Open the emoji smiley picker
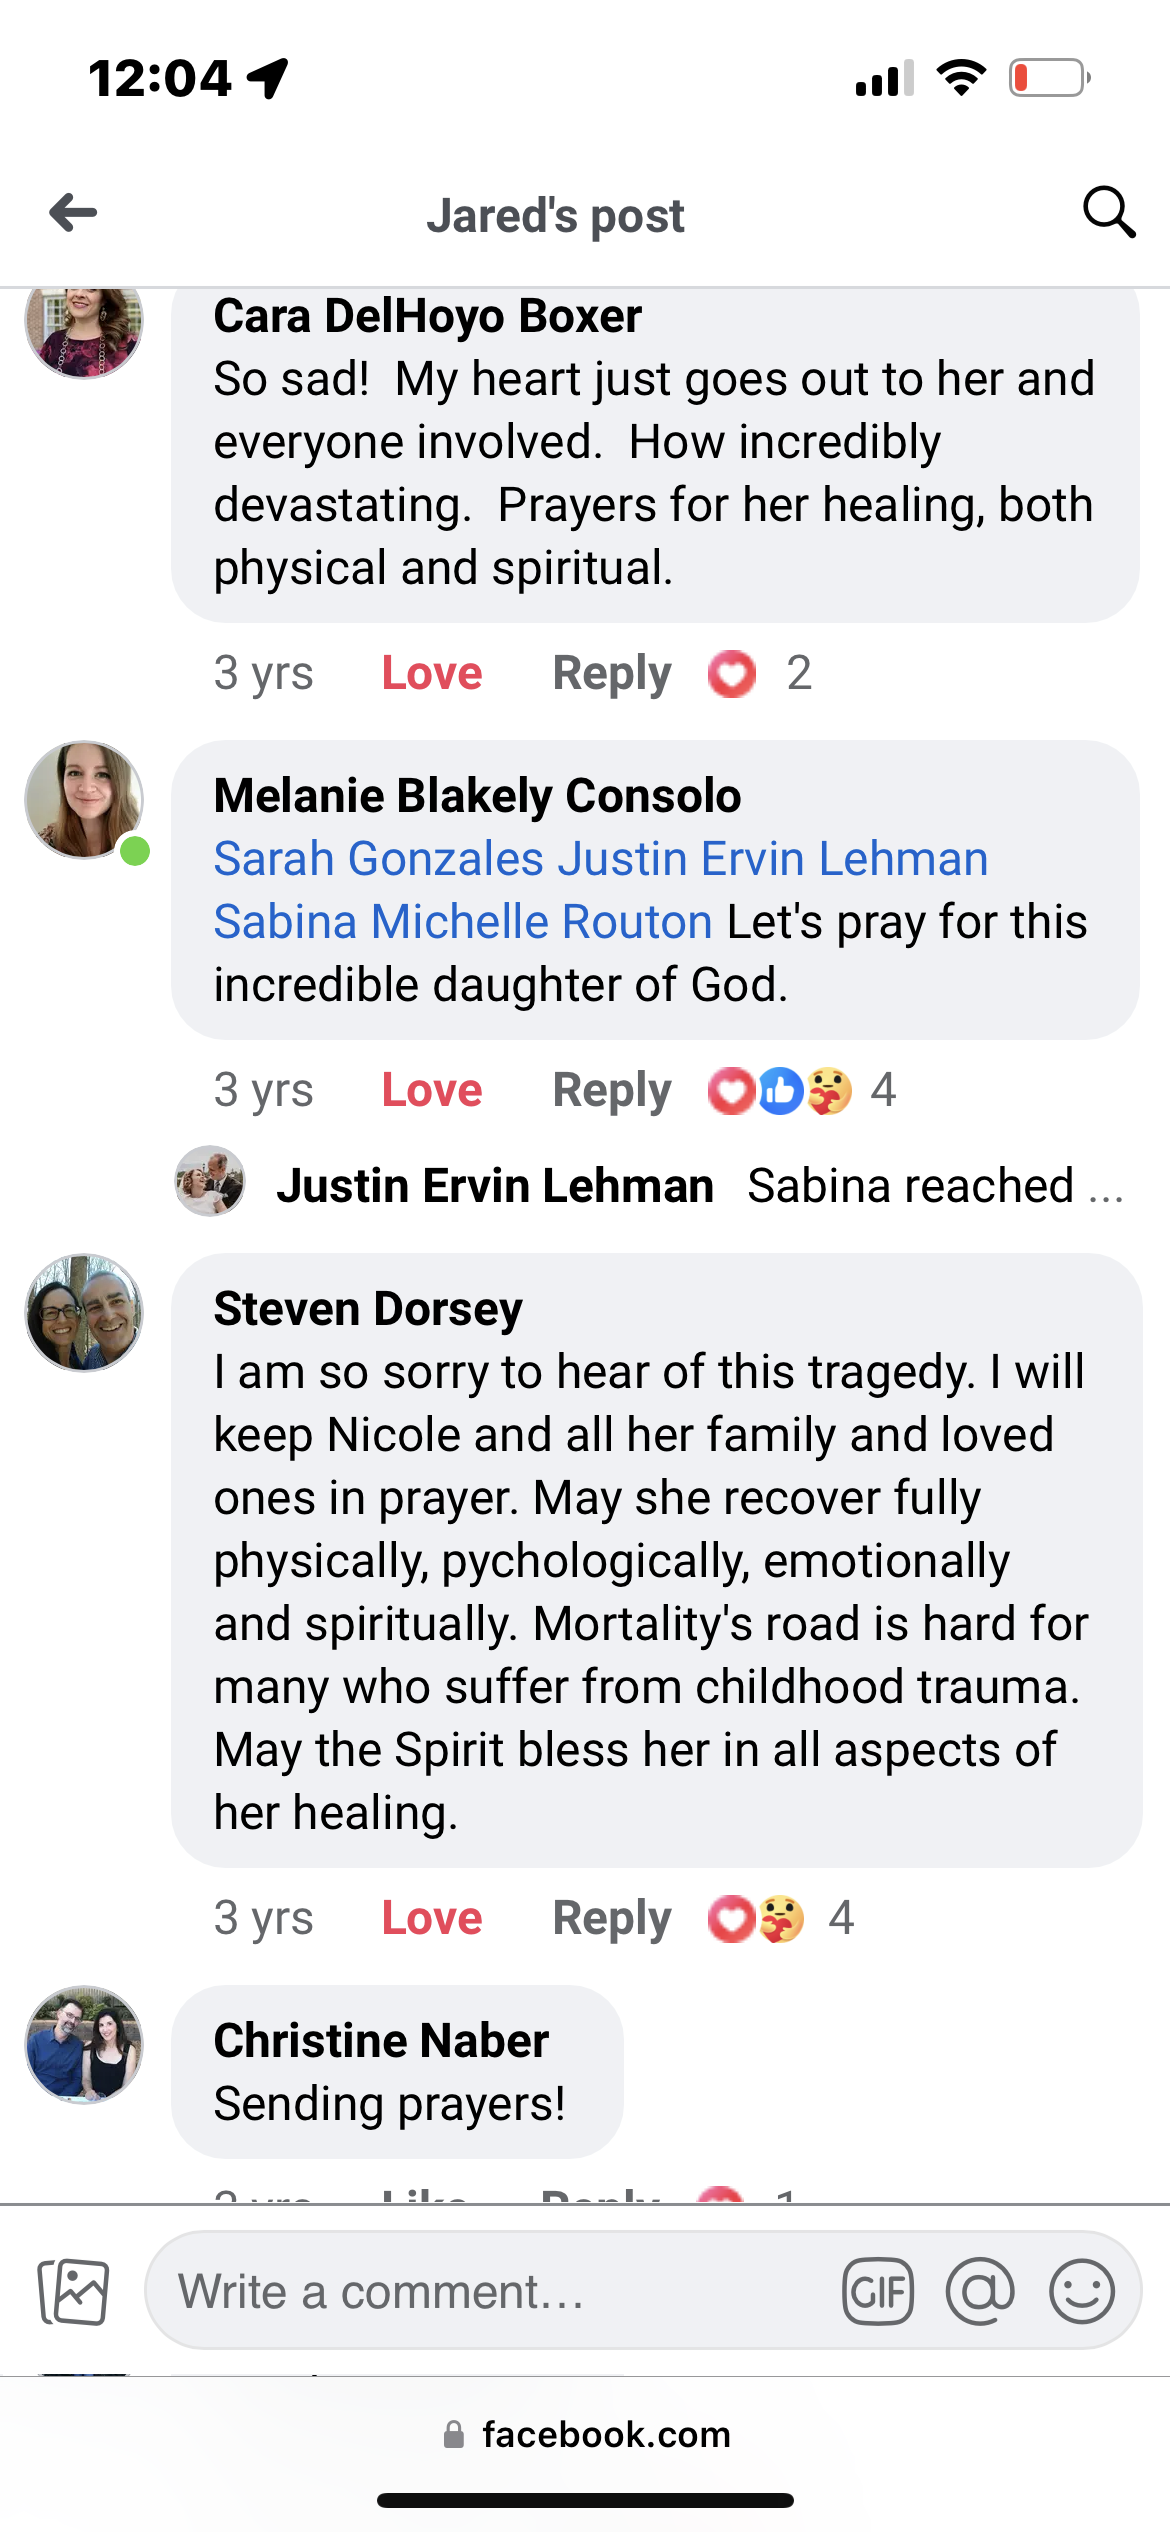1170x2532 pixels. (x=1082, y=2291)
